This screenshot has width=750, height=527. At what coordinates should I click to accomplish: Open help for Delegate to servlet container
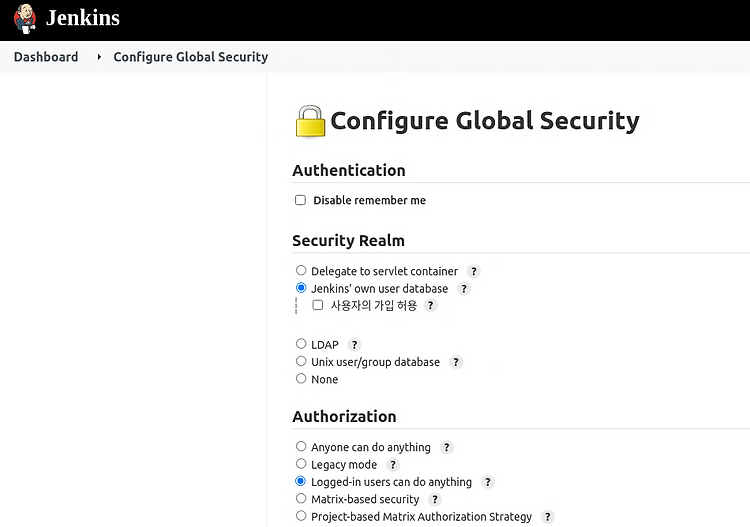[474, 272]
